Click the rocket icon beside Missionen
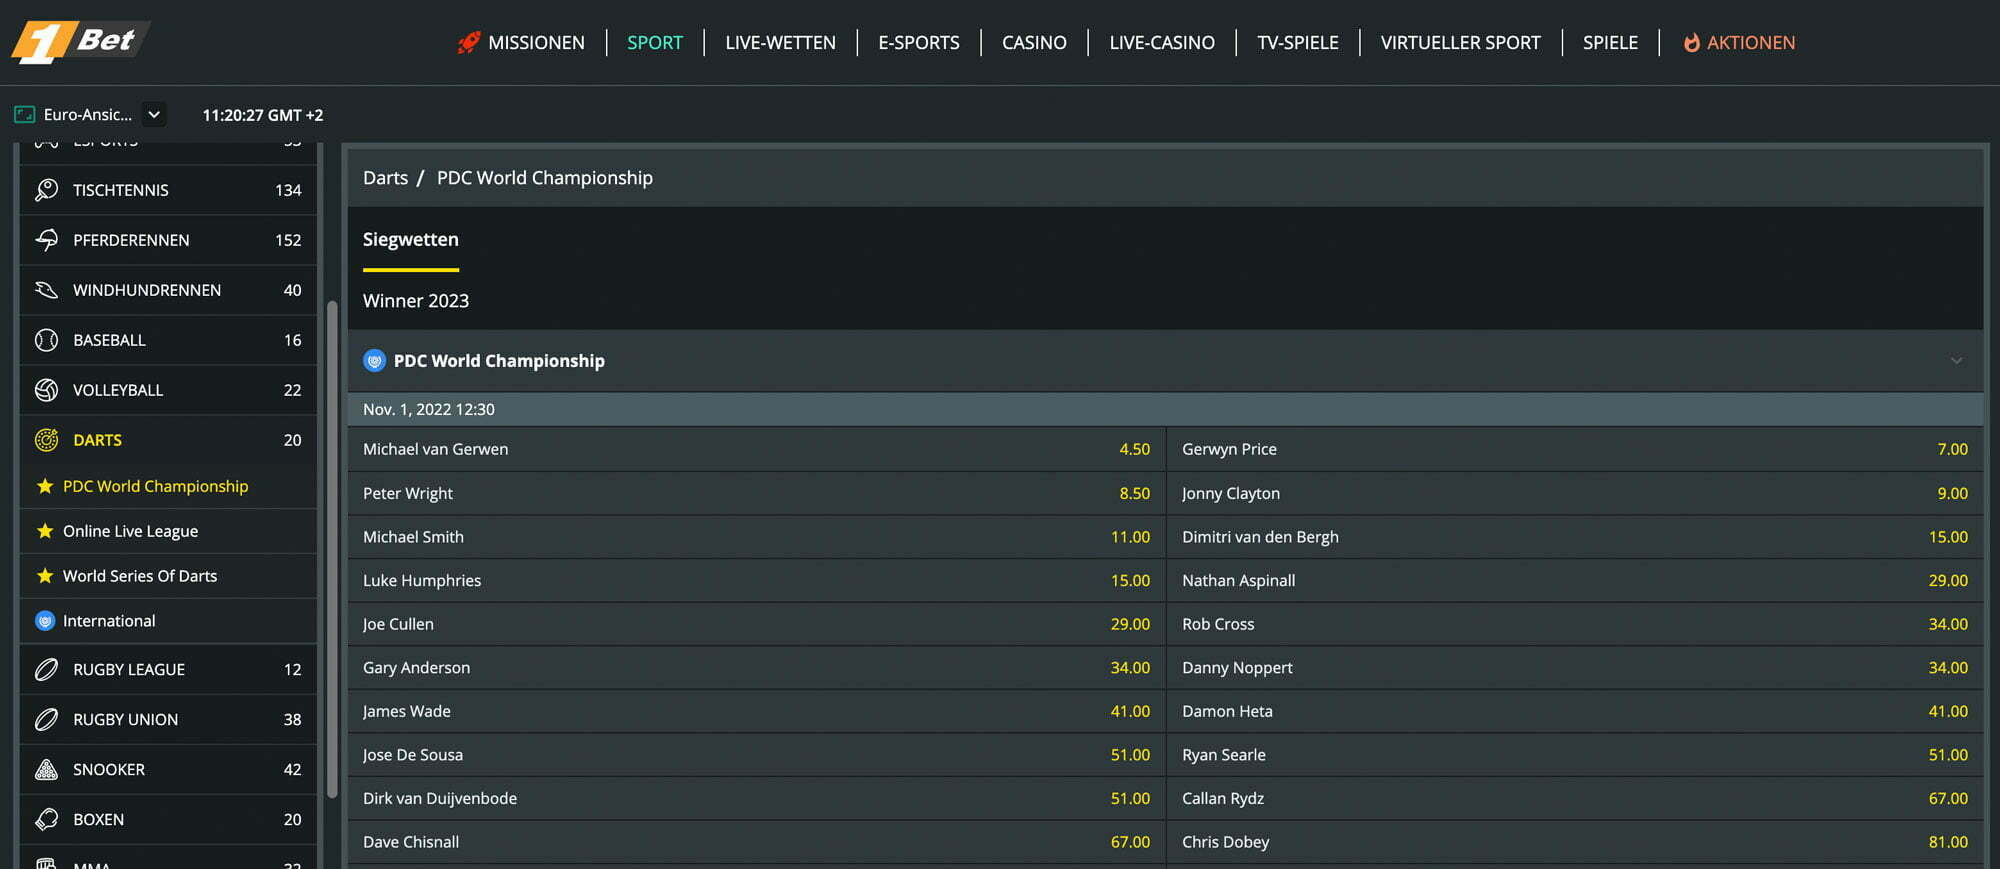The width and height of the screenshot is (2000, 869). pos(469,42)
